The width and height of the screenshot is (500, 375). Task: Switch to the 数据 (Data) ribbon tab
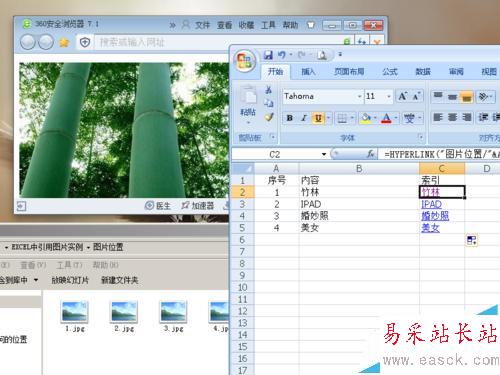423,71
